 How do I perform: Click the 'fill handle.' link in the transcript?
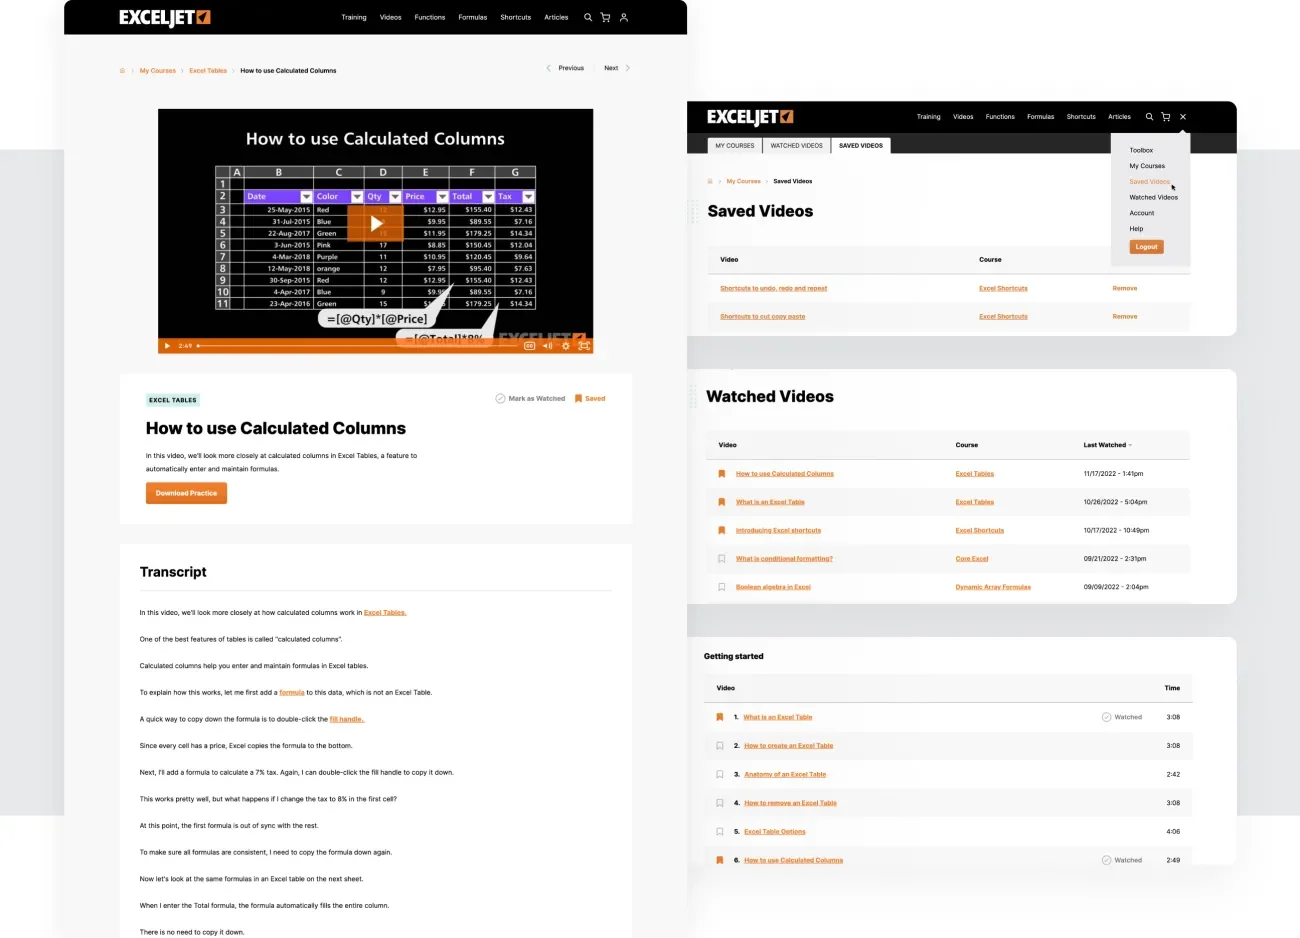(x=347, y=719)
